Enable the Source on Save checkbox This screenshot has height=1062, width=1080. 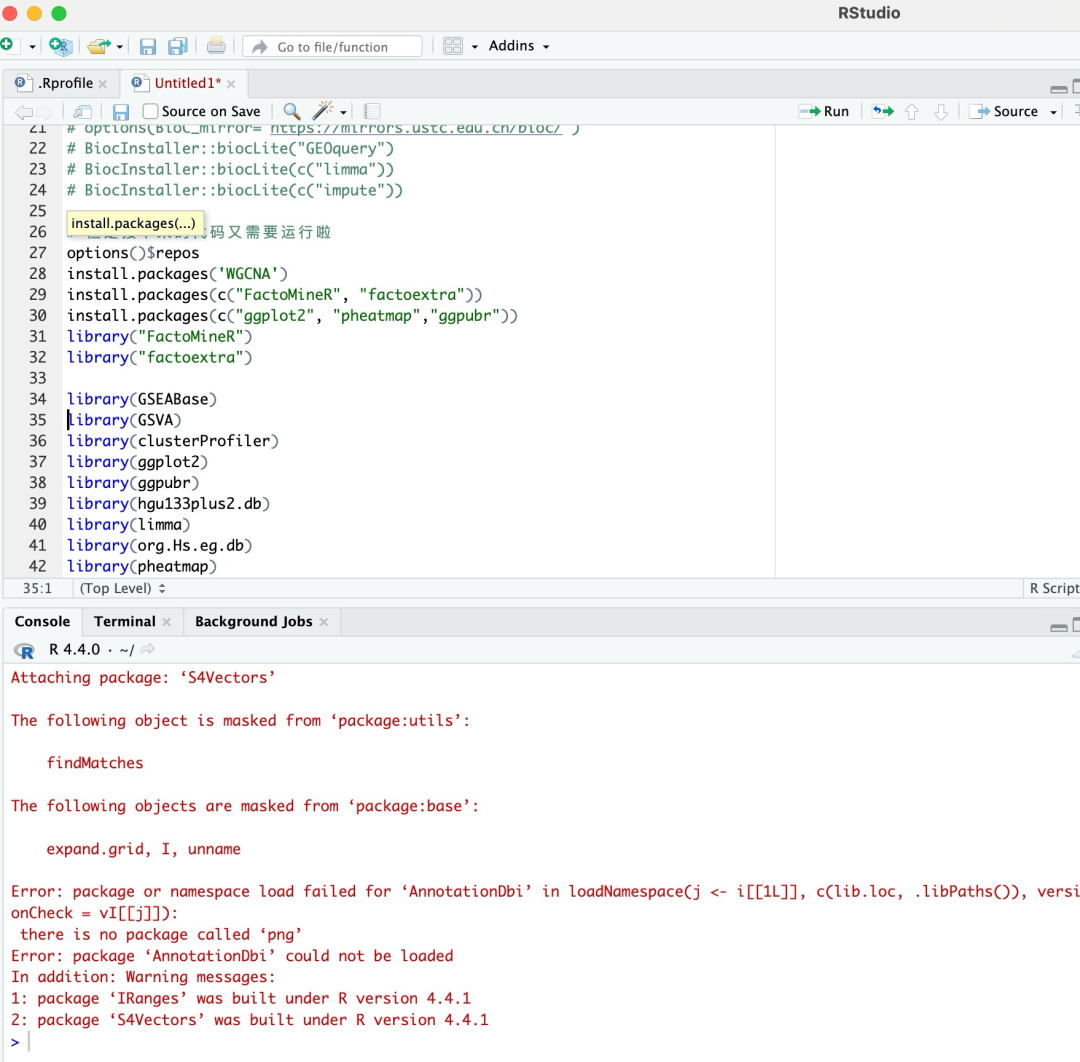coord(151,111)
